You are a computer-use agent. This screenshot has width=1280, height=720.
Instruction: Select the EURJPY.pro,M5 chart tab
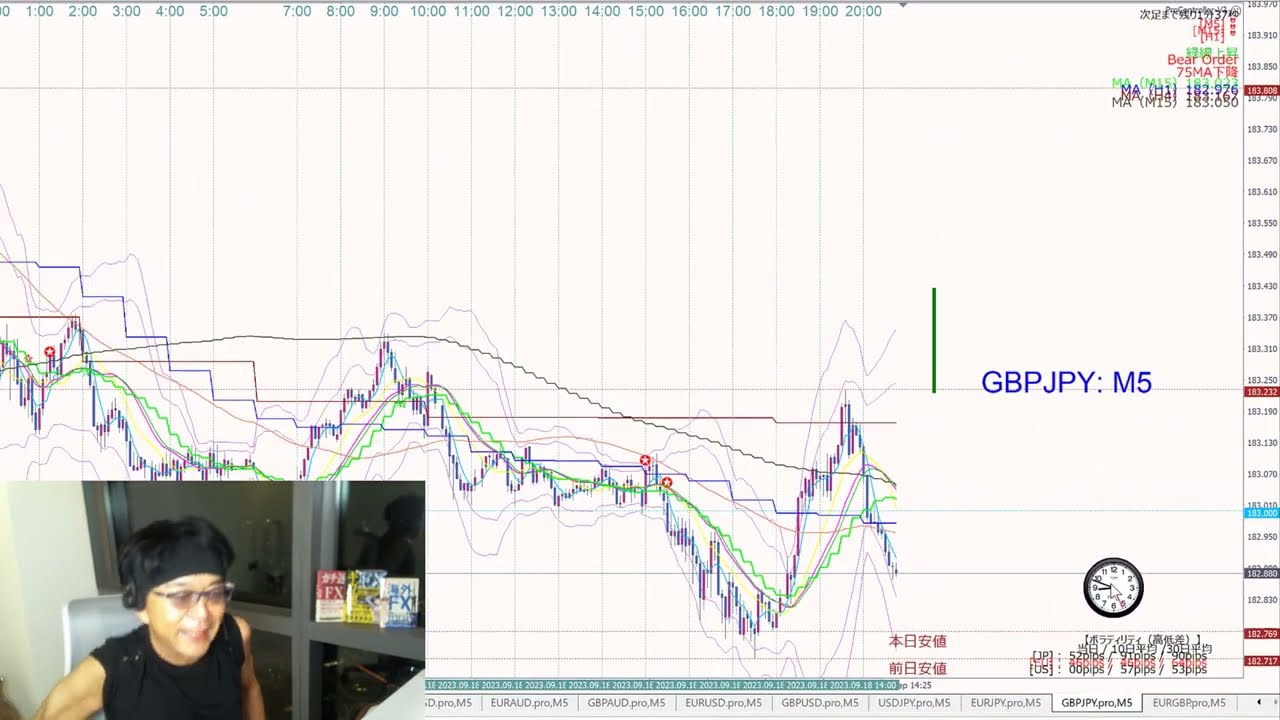click(1005, 703)
